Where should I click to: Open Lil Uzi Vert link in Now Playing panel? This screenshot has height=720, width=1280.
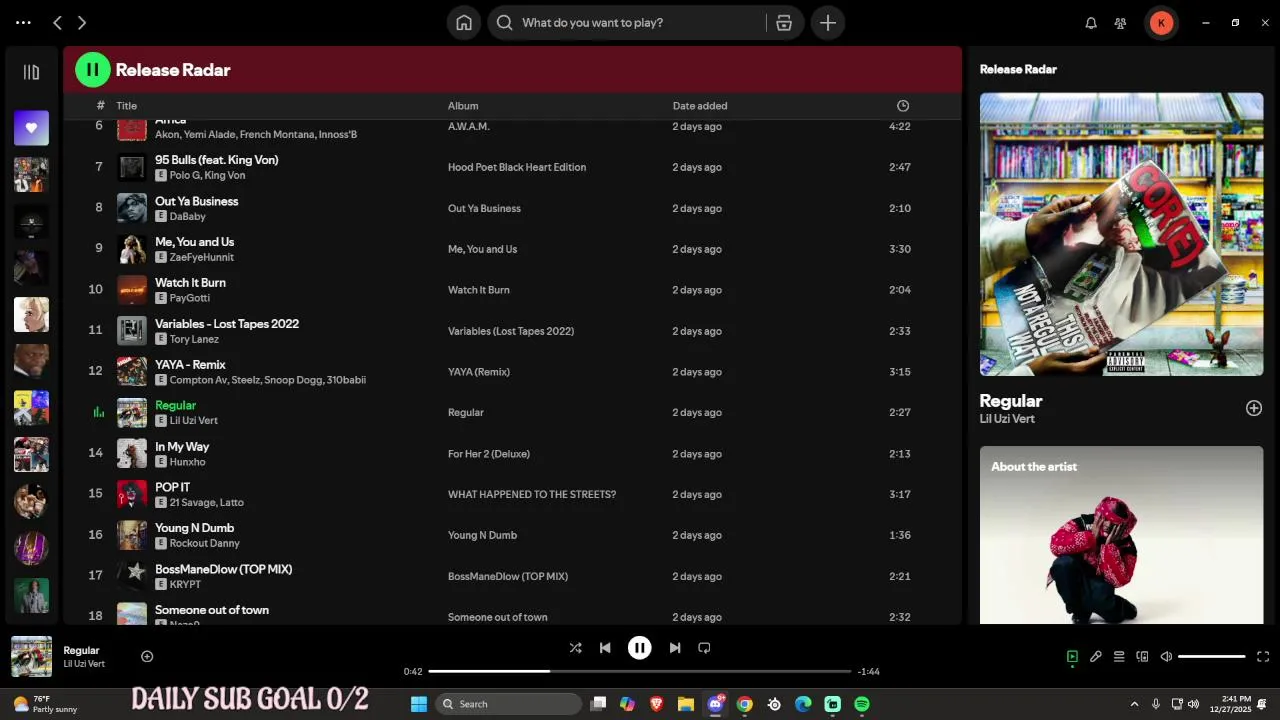(x=1007, y=419)
